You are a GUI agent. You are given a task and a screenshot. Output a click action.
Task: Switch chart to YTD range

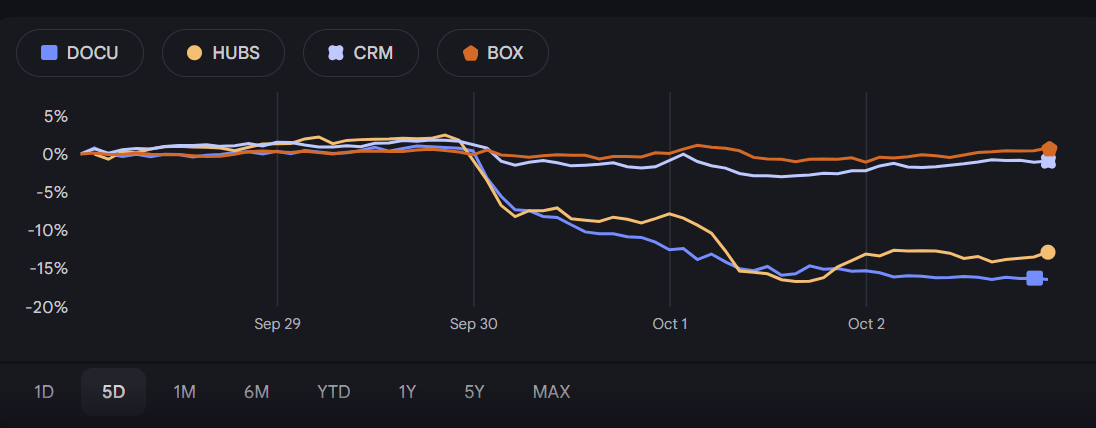click(333, 391)
